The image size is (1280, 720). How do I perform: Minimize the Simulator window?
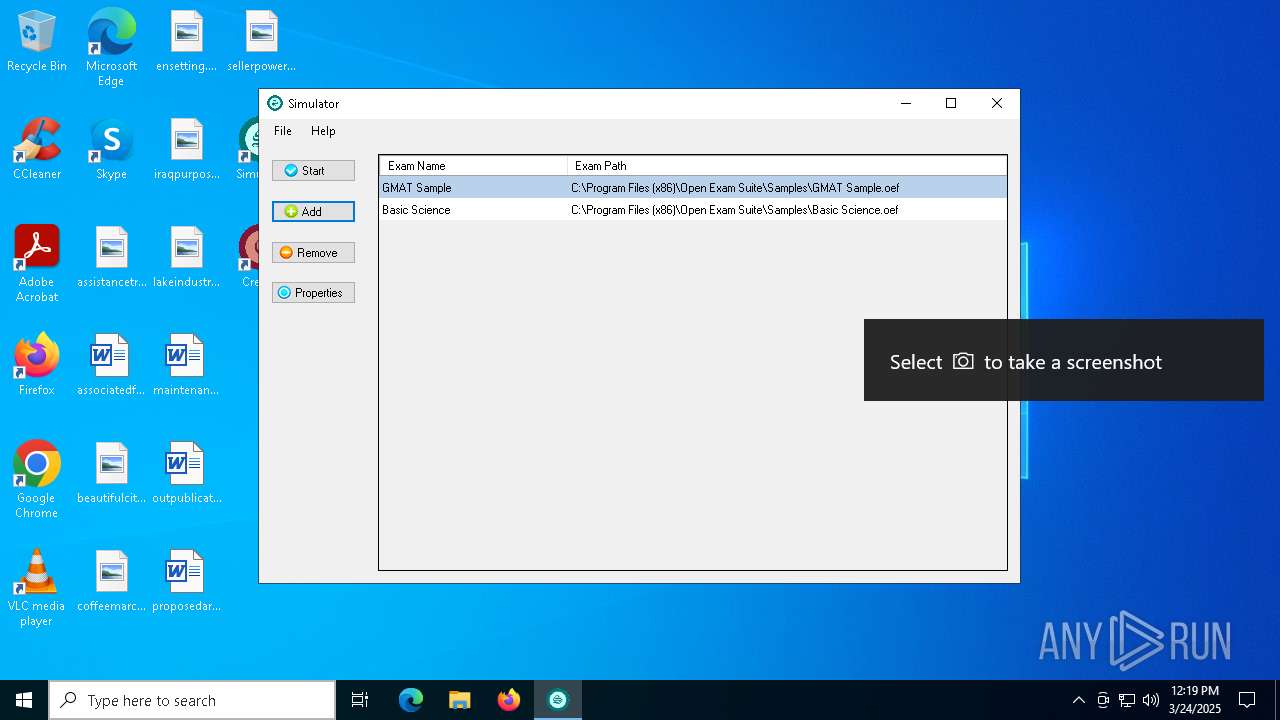click(906, 103)
